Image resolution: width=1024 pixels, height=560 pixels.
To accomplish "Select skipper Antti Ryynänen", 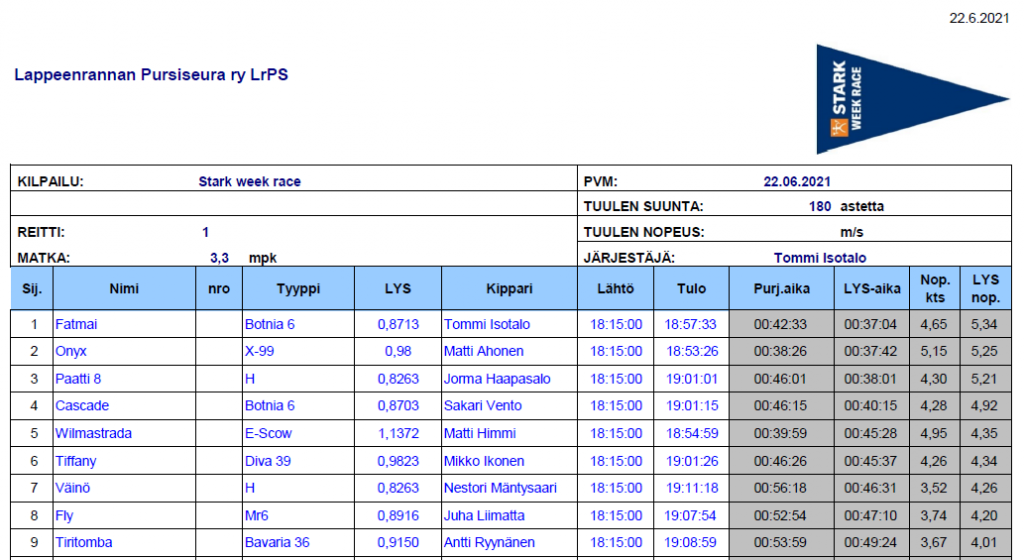I will [x=489, y=542].
